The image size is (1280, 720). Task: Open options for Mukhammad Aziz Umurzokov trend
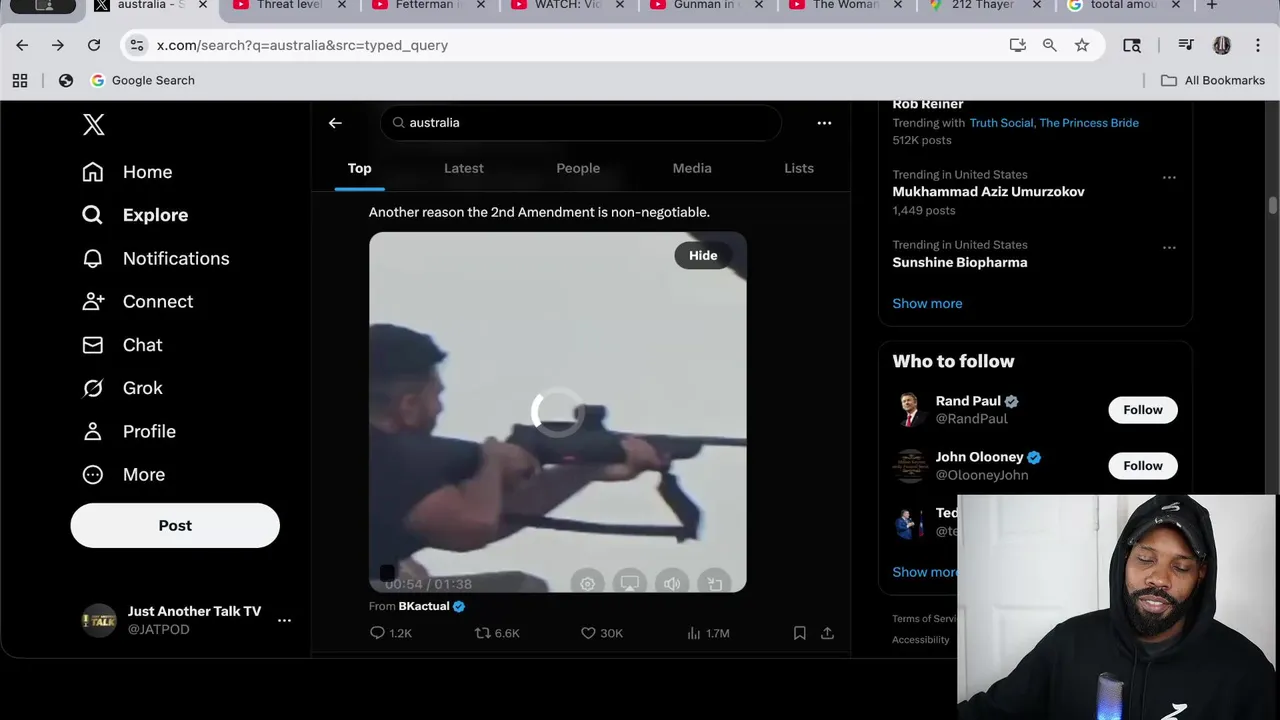pos(1169,177)
